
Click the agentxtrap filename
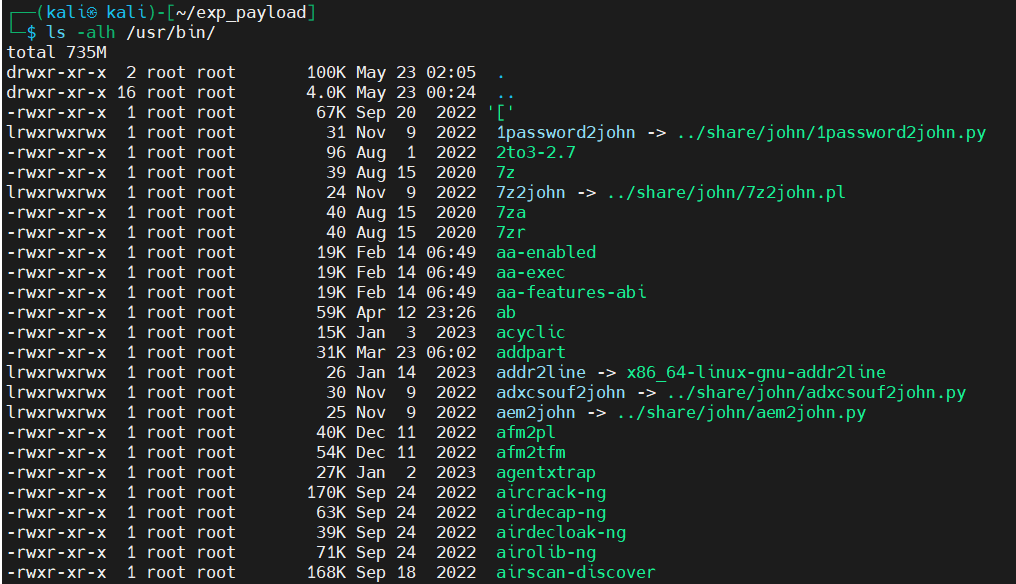[x=546, y=472]
